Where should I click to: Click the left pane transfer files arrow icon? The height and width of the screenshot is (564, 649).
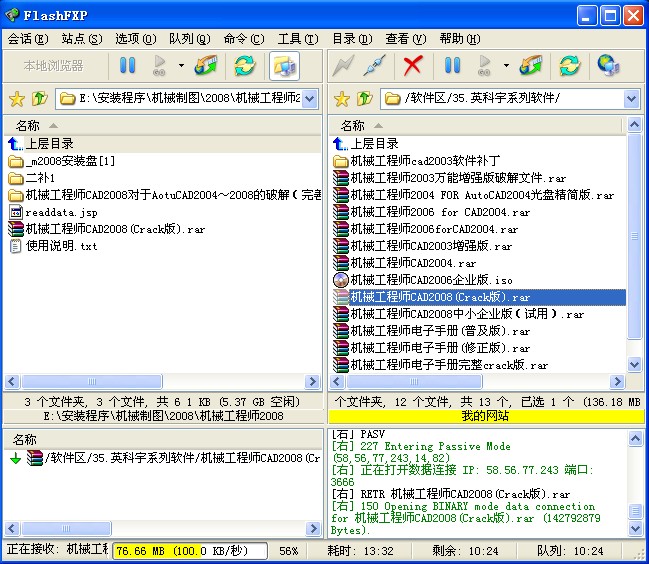206,65
